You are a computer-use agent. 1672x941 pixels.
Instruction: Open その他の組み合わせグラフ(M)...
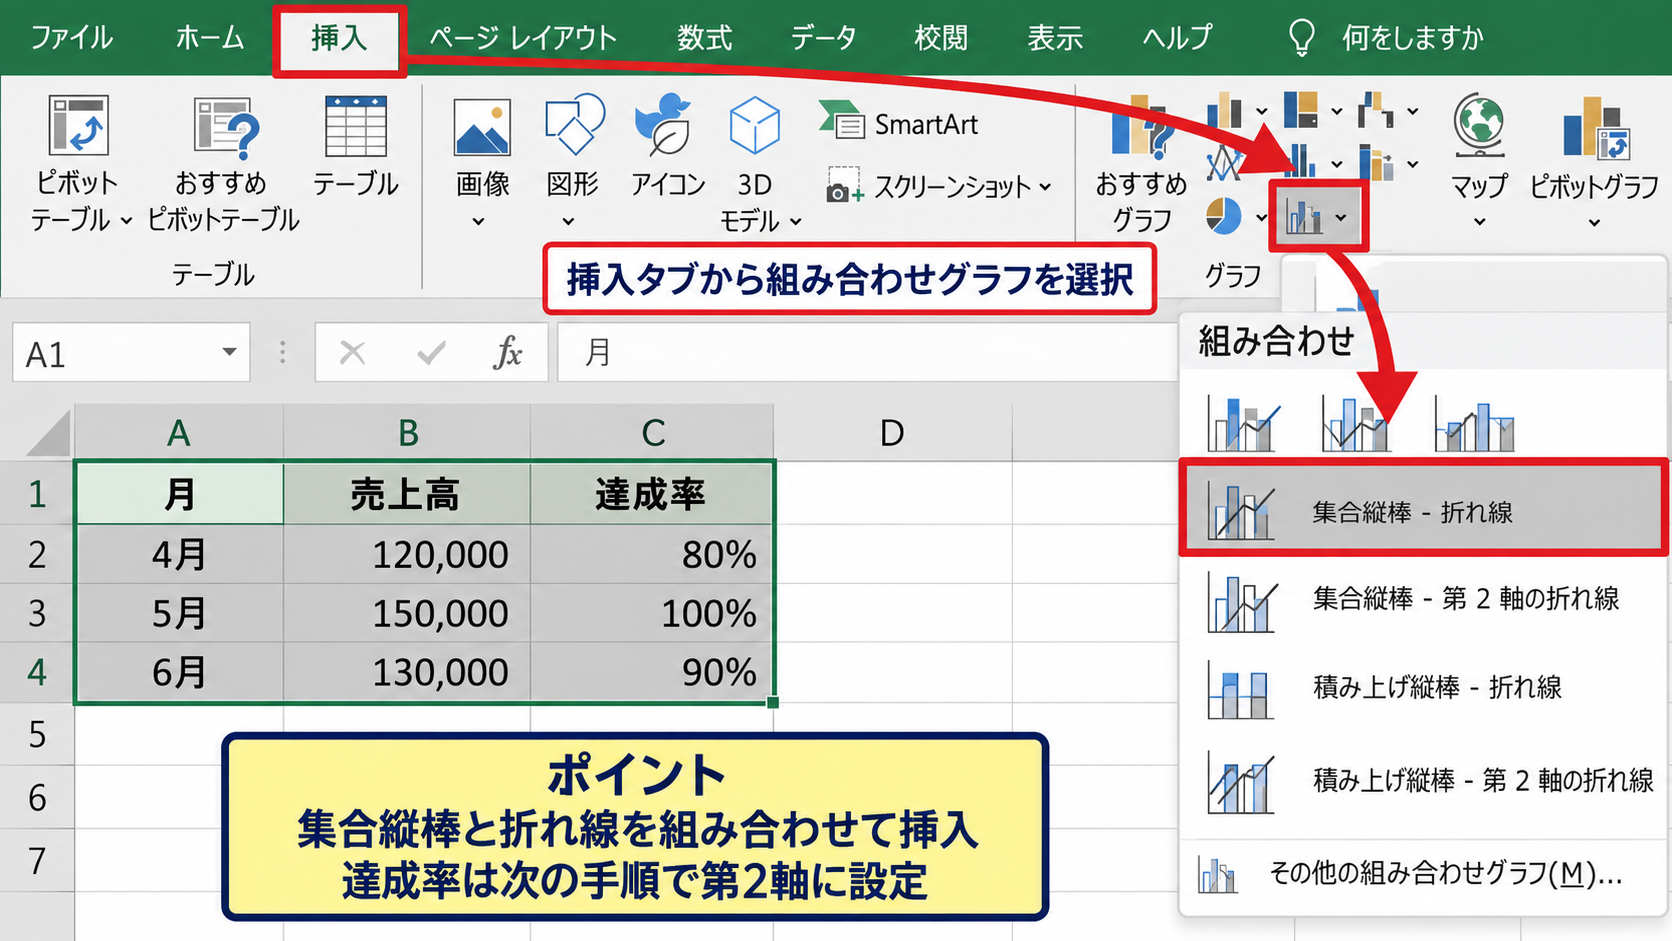point(1423,874)
